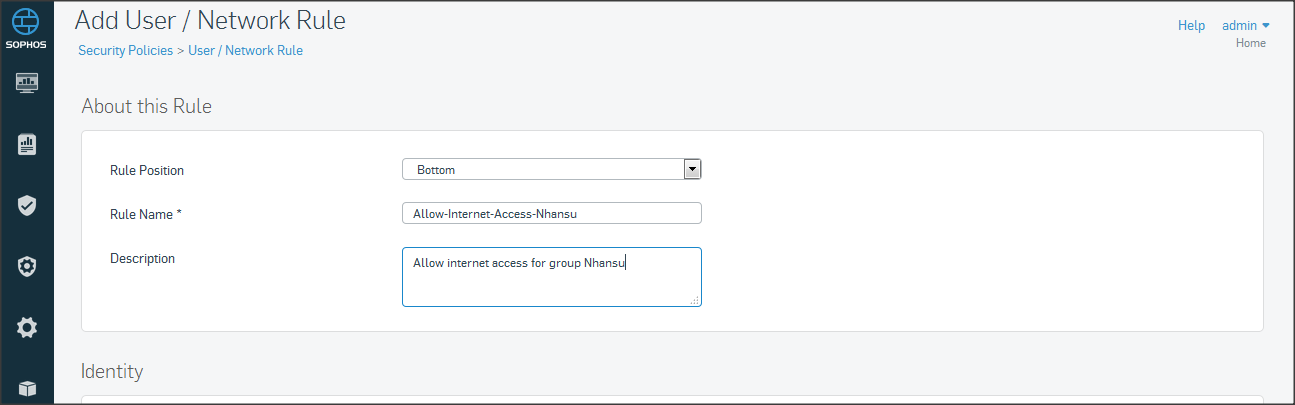Grab the Description box resize handle
Viewport: 1295px width, 405px height.
(694, 299)
